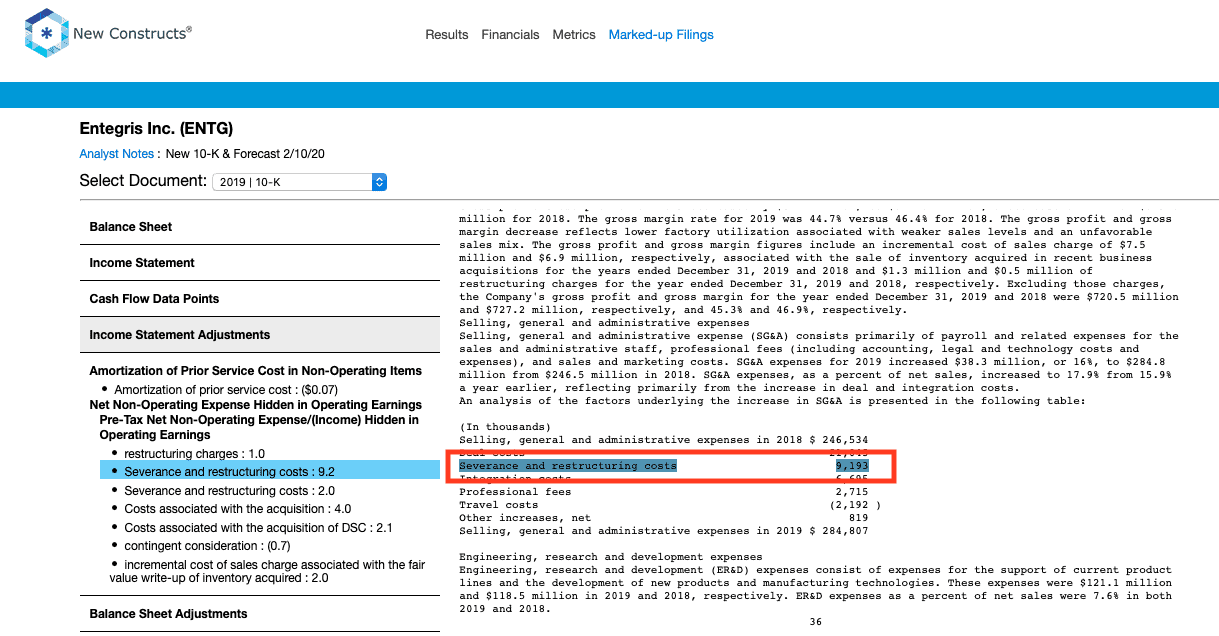Select Costs associated with the acquisition : 4.0
This screenshot has width=1219, height=636.
pyautogui.click(x=237, y=509)
